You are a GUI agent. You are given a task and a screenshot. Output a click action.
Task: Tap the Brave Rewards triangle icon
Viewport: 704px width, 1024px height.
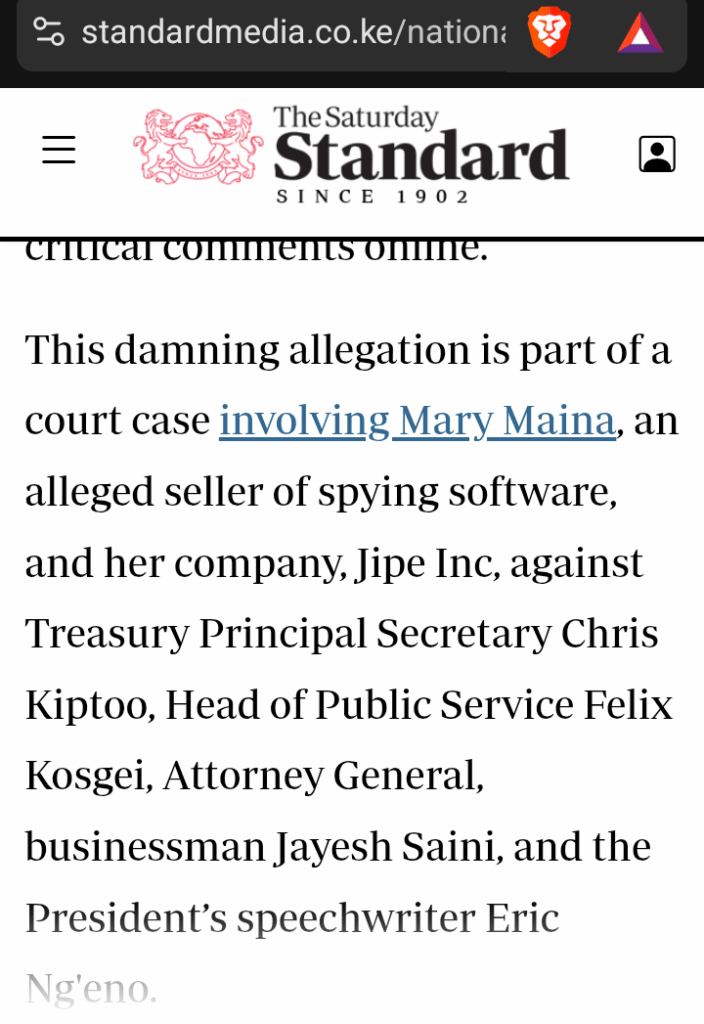coord(640,33)
